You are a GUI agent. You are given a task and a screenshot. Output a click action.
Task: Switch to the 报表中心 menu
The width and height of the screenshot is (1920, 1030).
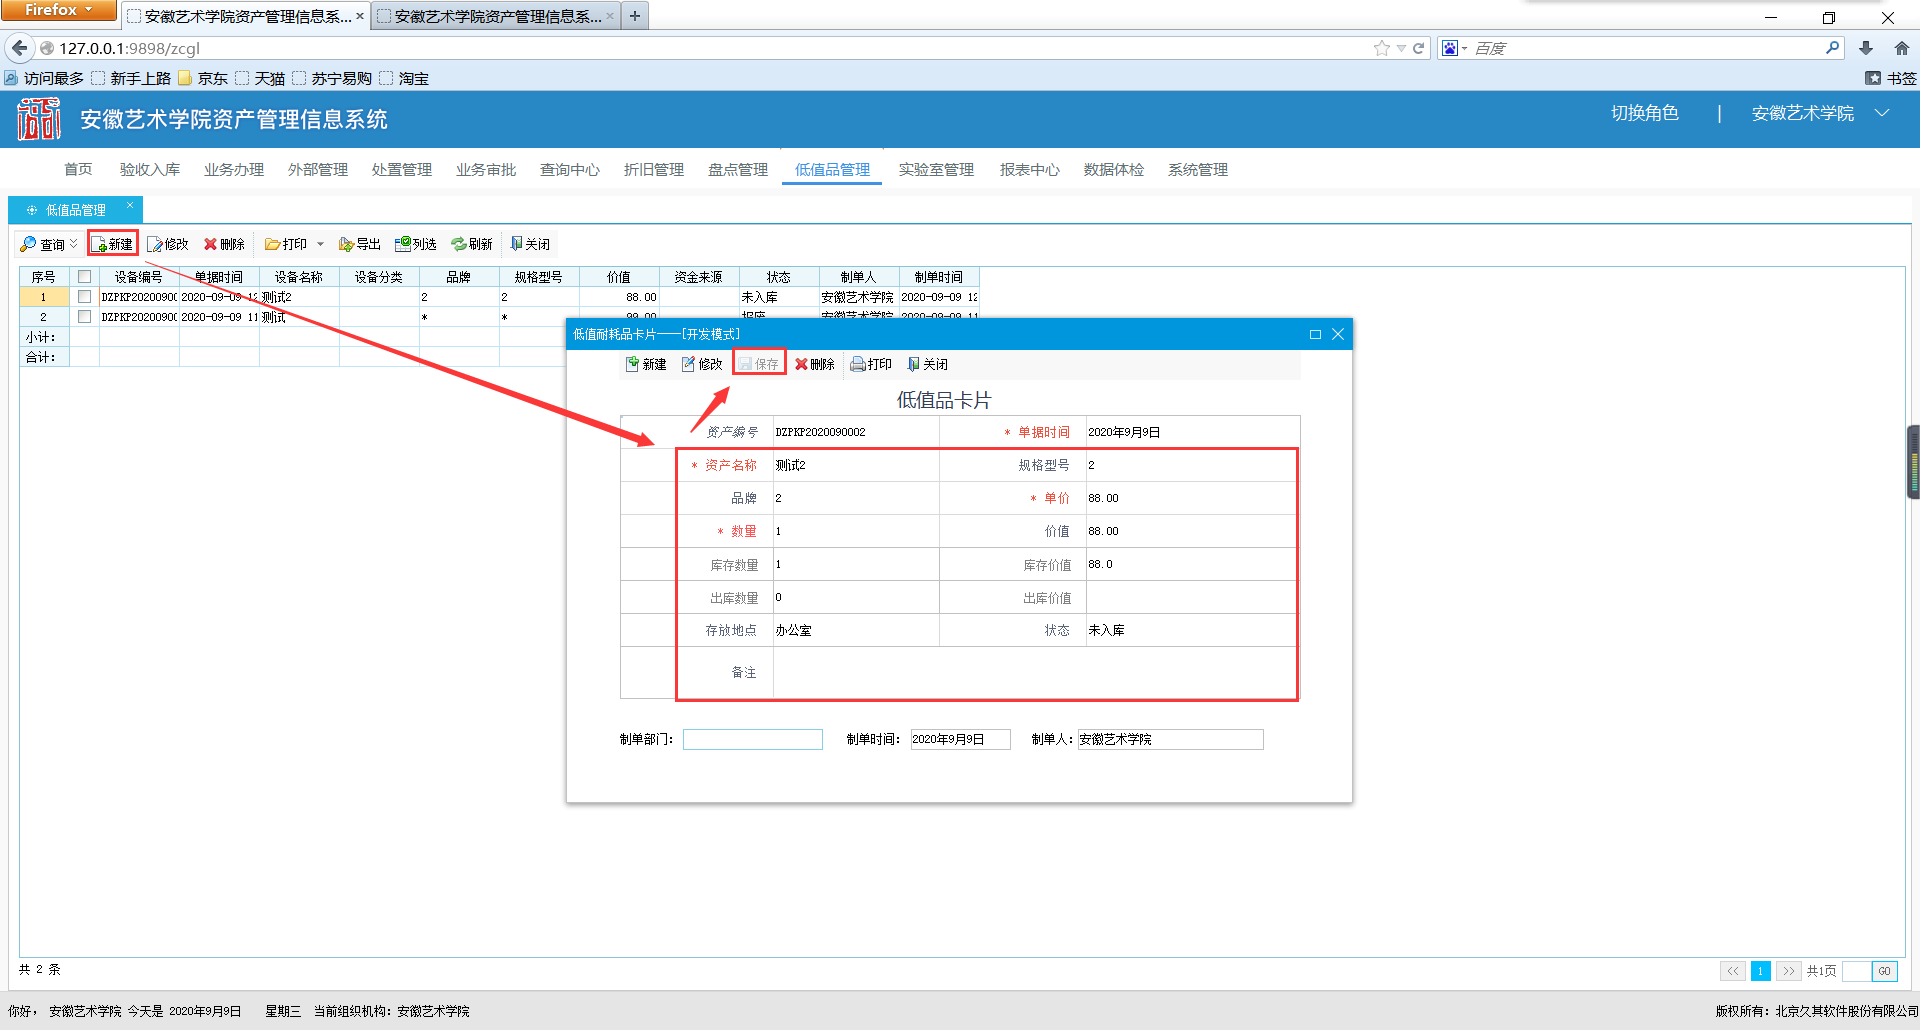point(1029,170)
